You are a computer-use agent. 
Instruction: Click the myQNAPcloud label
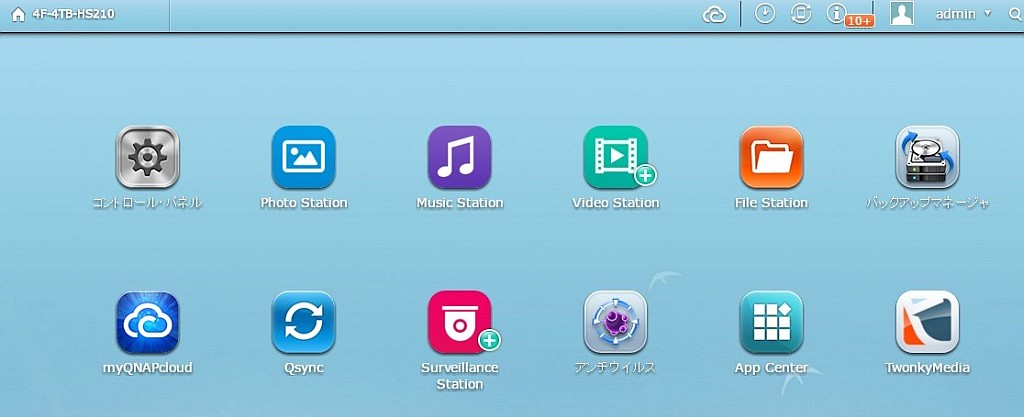(148, 368)
